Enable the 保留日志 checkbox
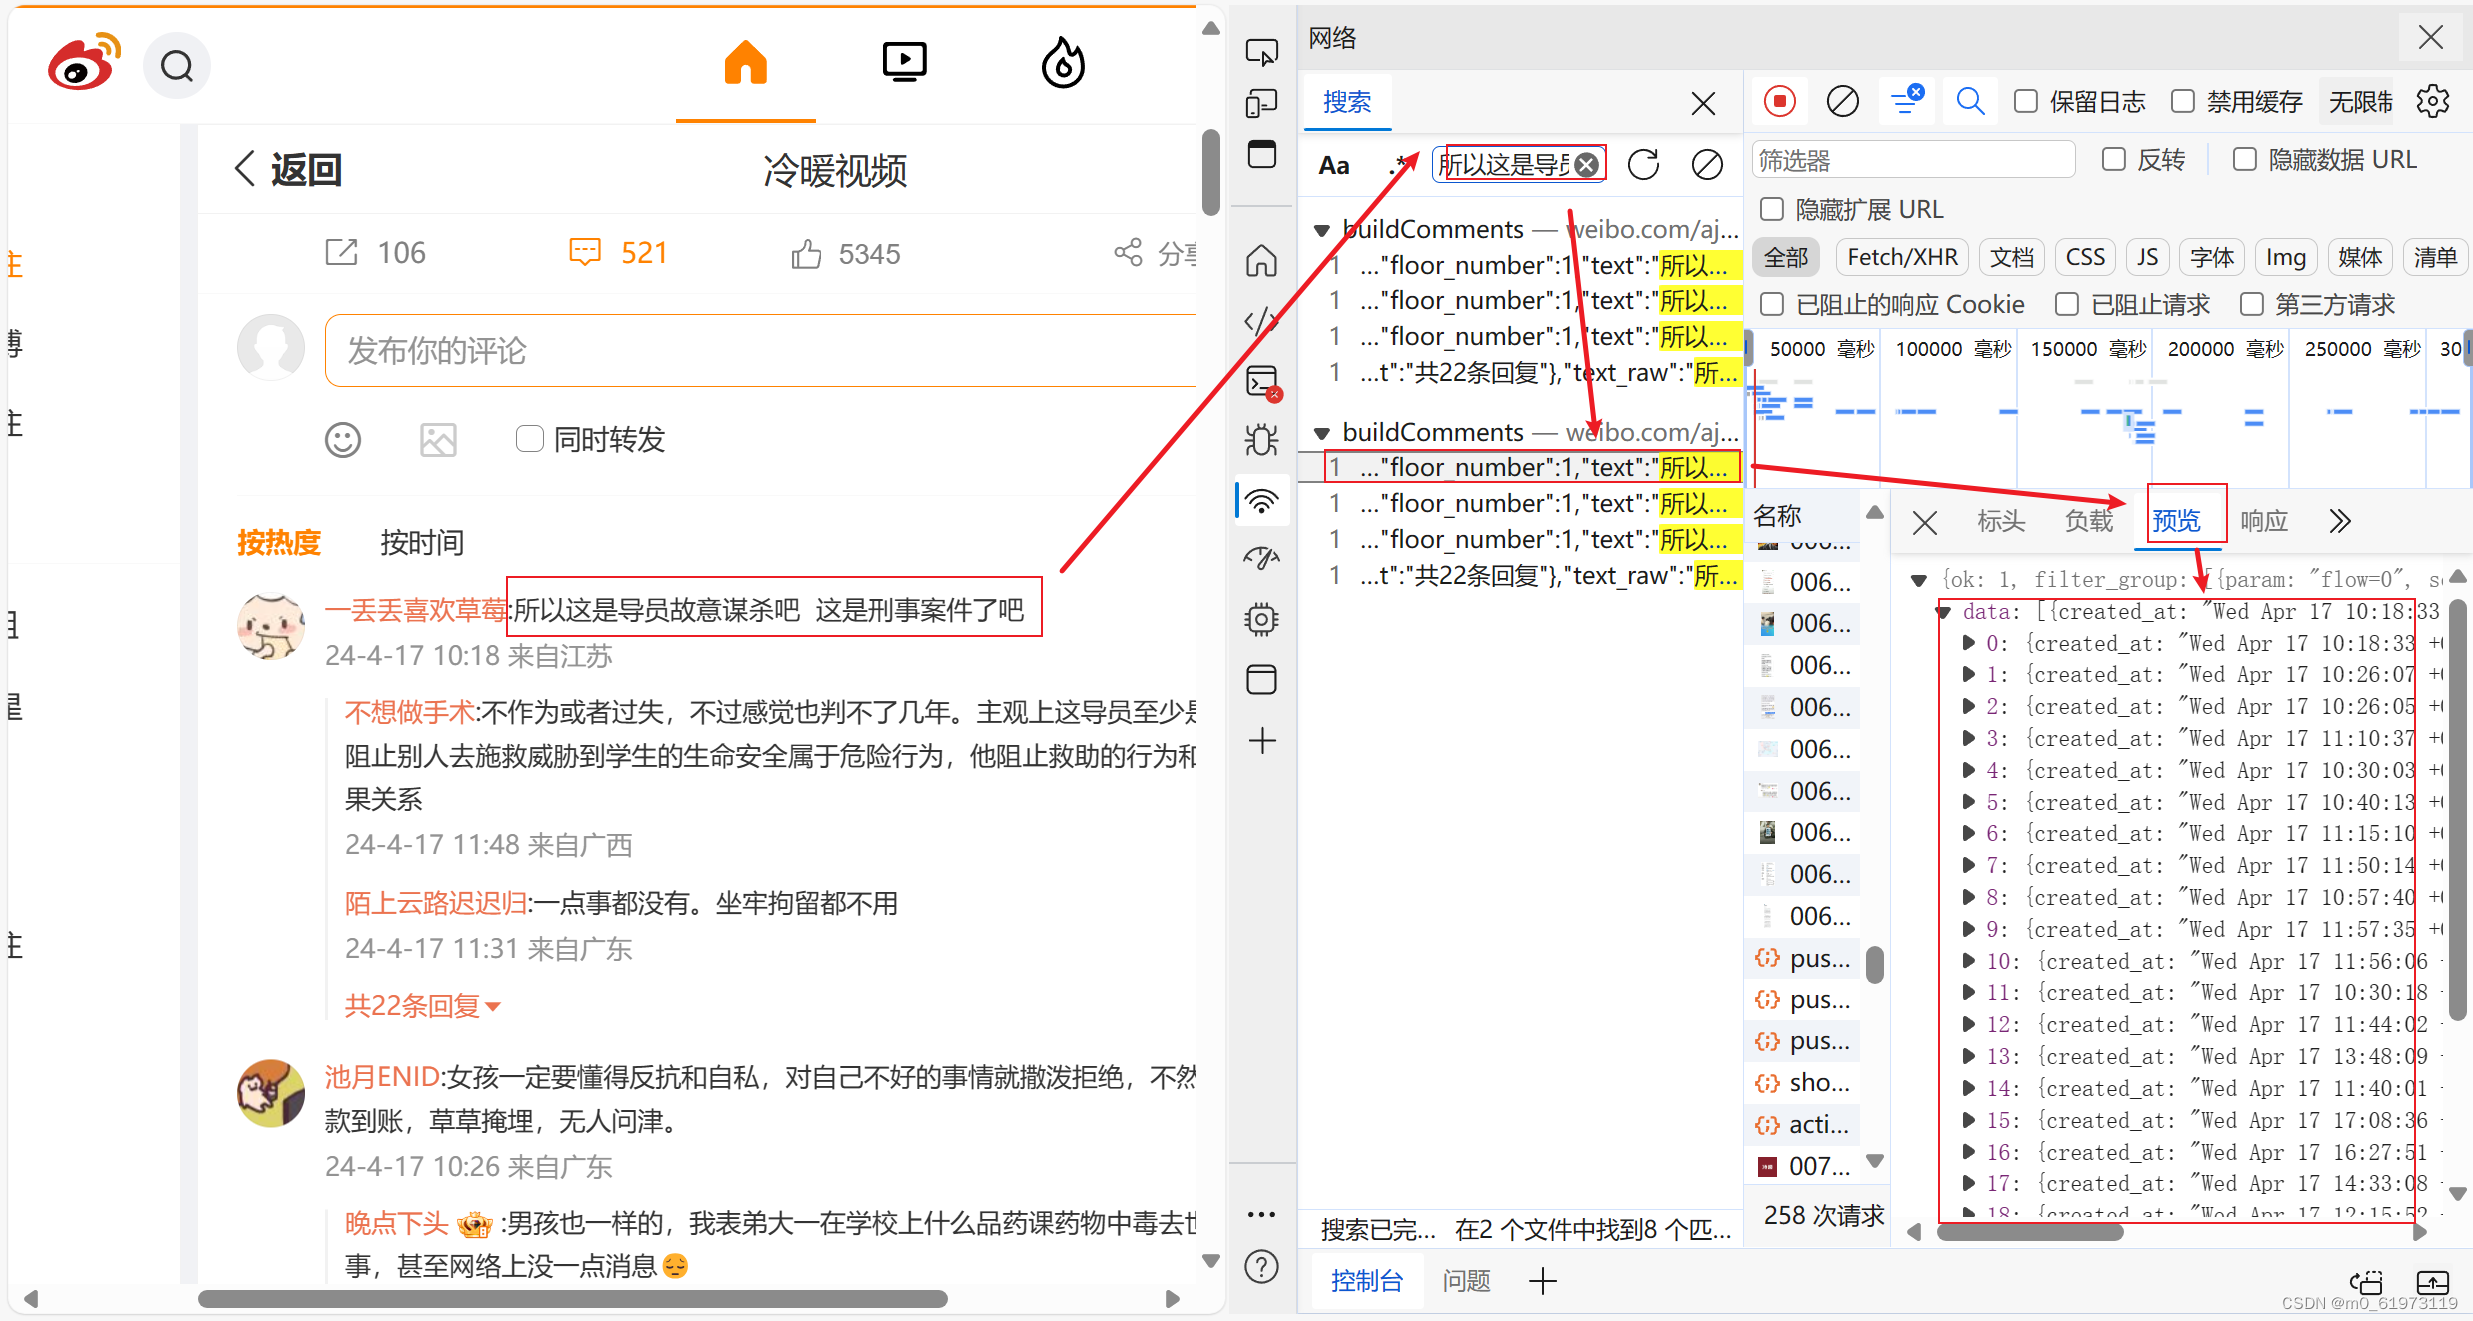 [x=2026, y=101]
